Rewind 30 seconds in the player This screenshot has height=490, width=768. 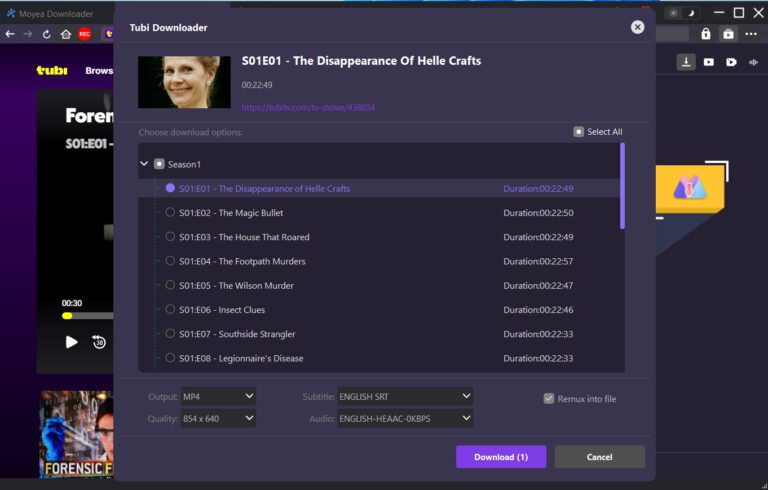[x=99, y=342]
